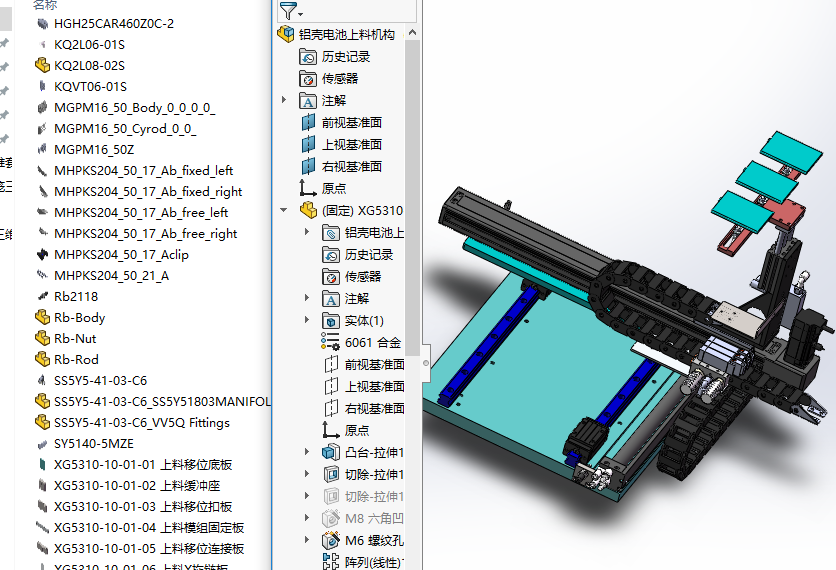Viewport: 836px width, 570px height.
Task: Select the part-level 右视基准面 tree row
Action: pos(364,408)
